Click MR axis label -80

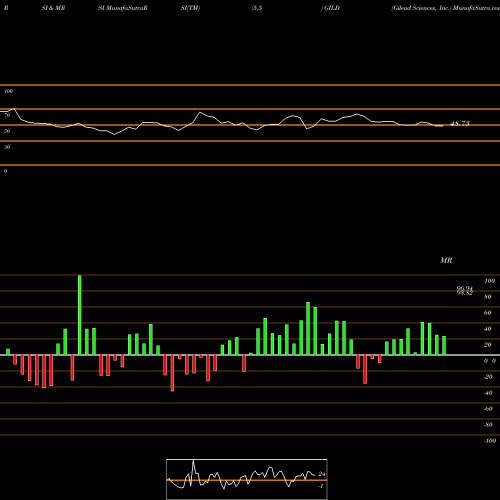coord(488,425)
